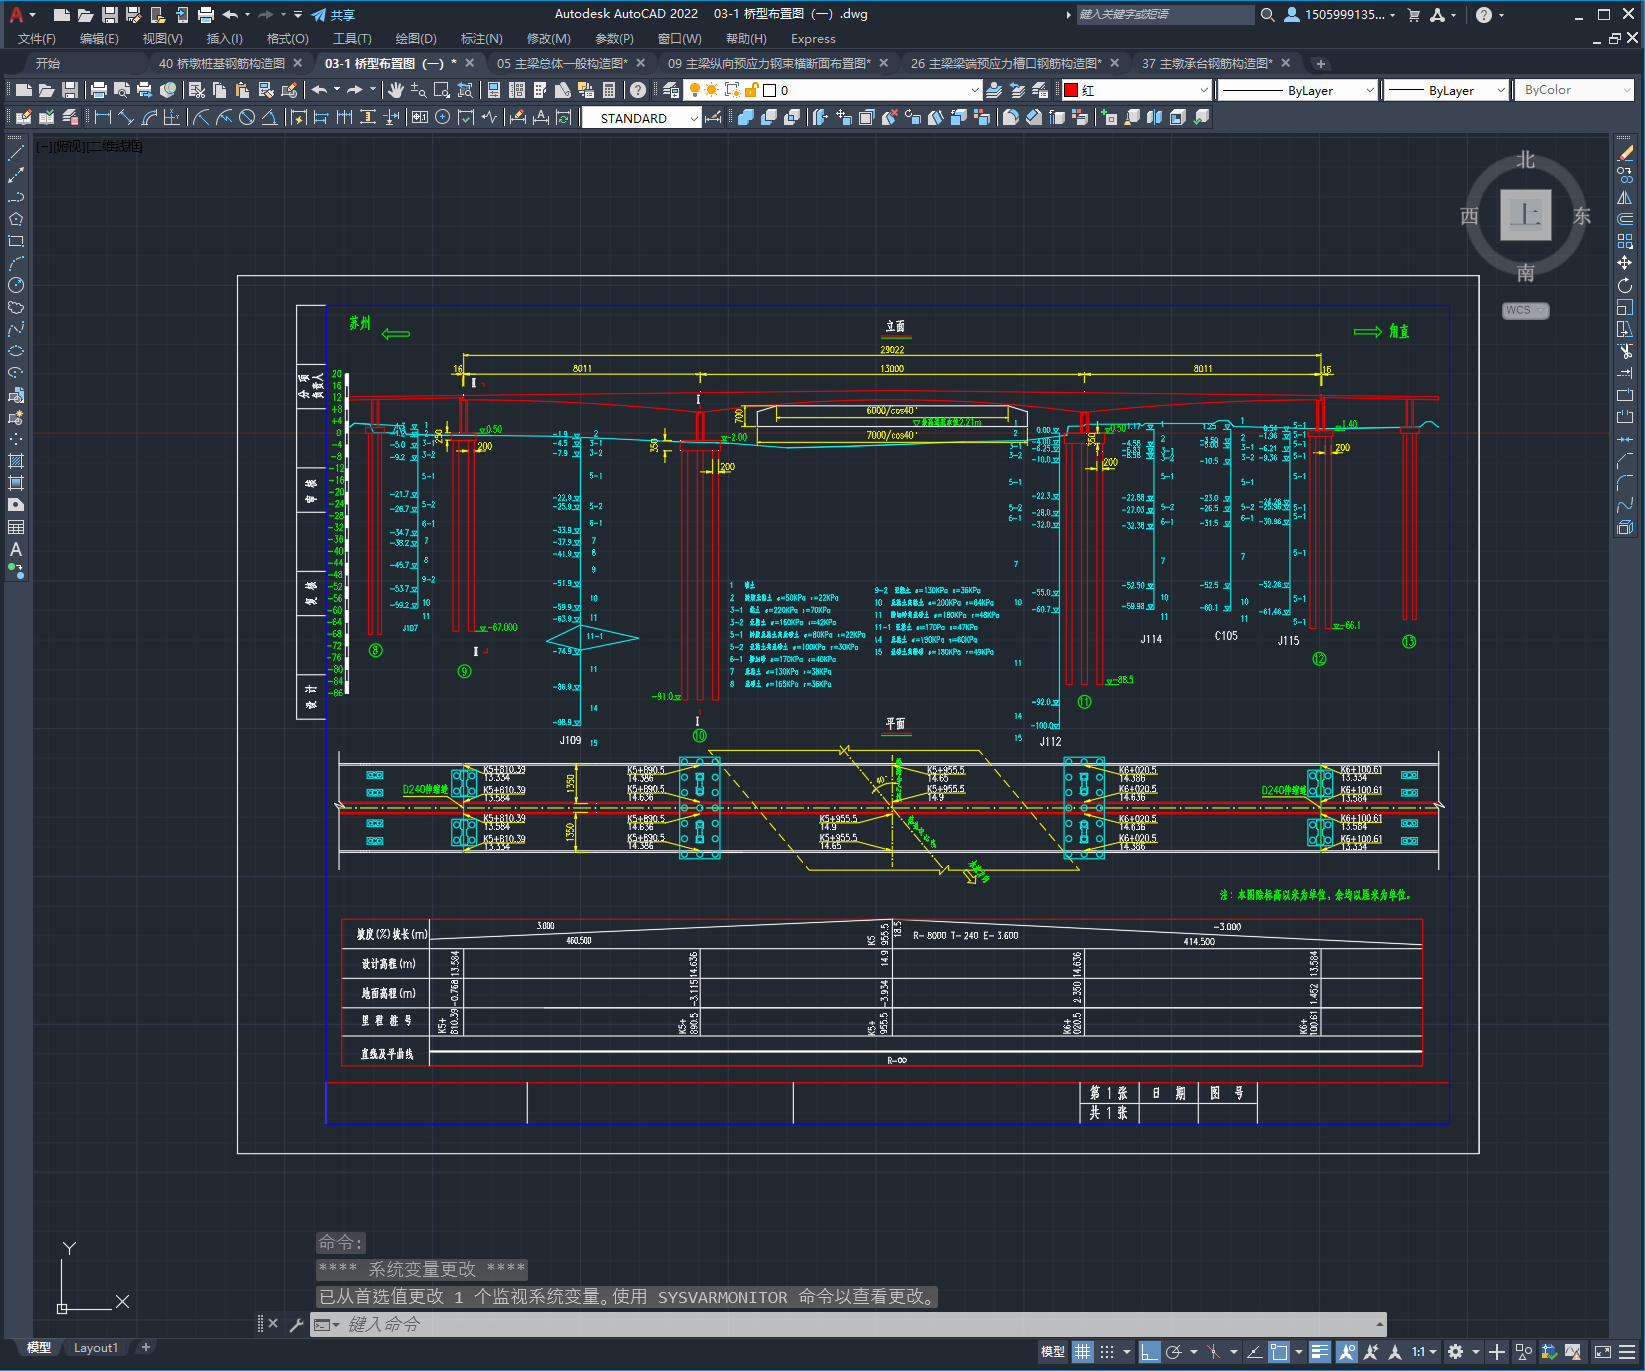Click Undo arrow in quick access toolbar
Viewport: 1645px width, 1371px height.
pyautogui.click(x=230, y=14)
